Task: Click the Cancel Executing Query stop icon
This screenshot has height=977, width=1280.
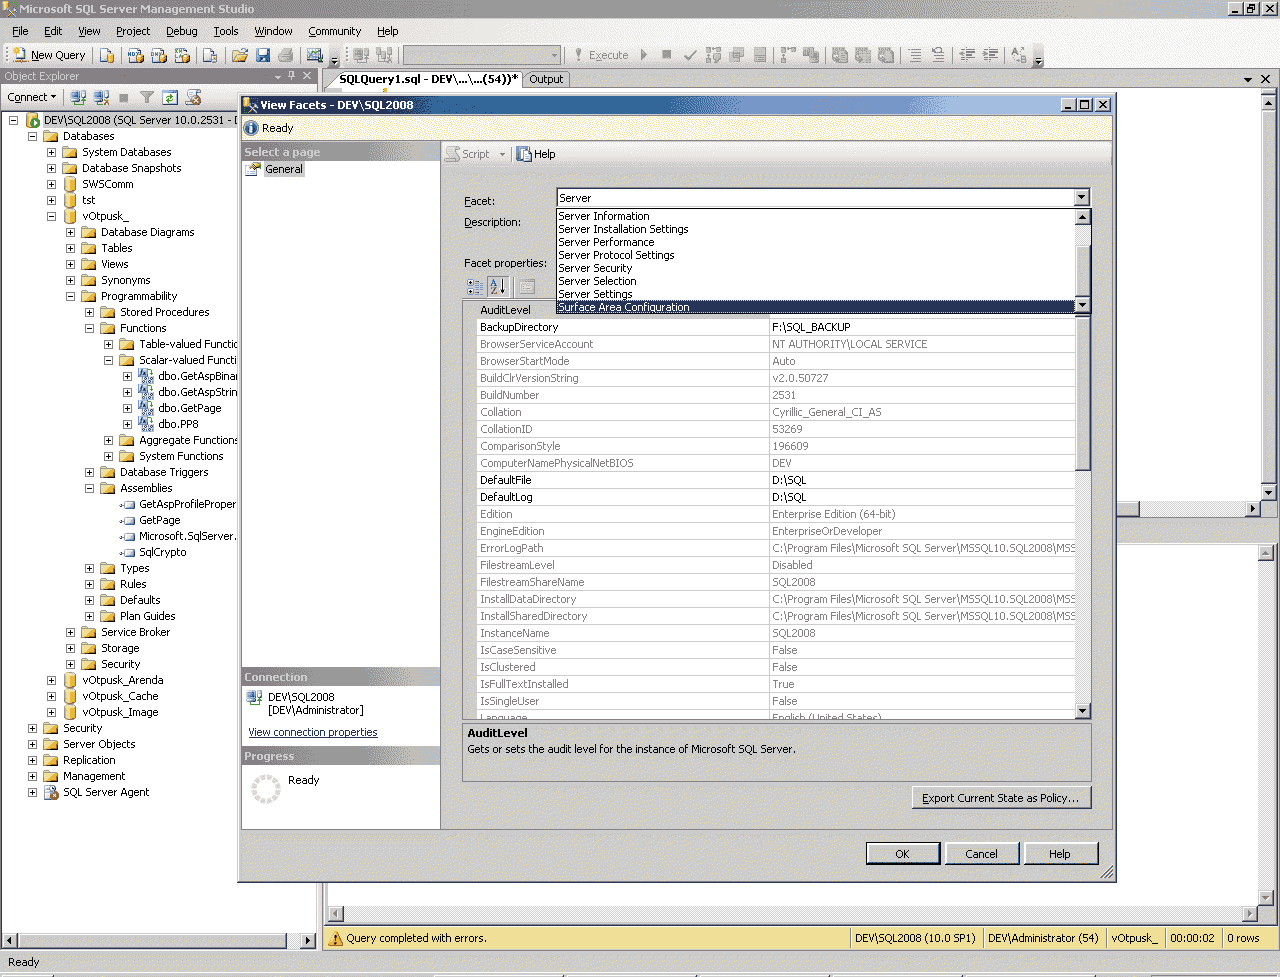Action: (667, 55)
